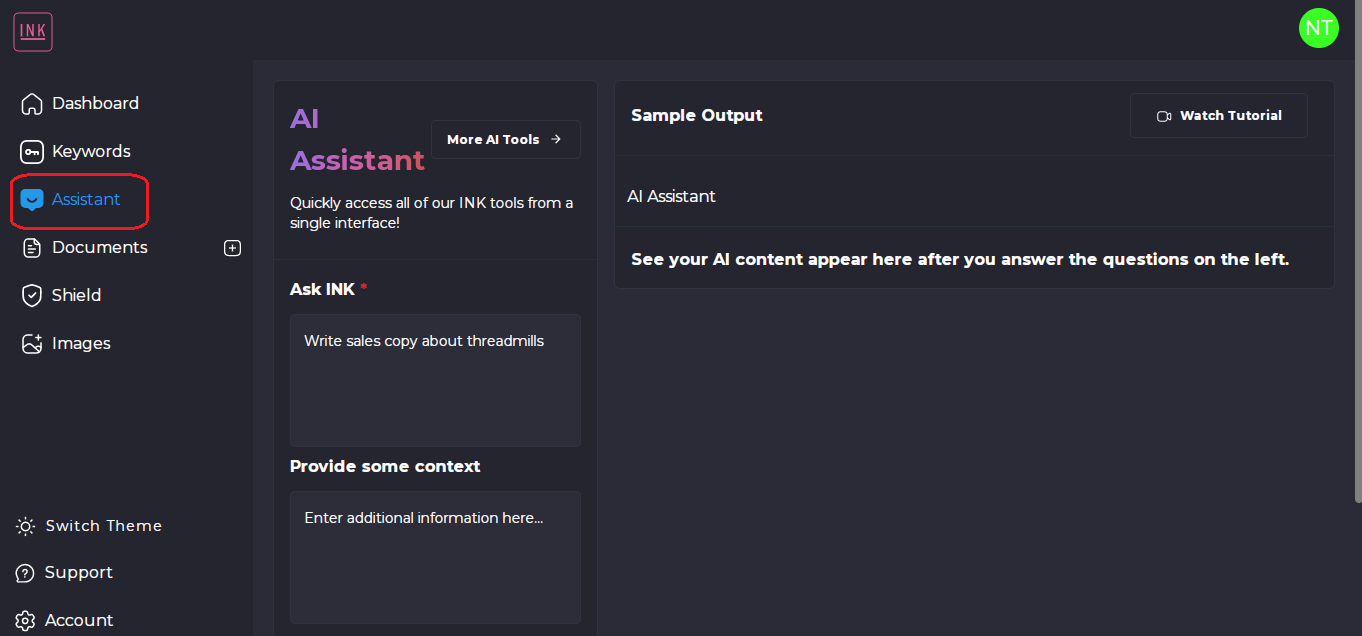Screen dimensions: 1362x636
Task: Open the Support link
Action: pos(79,573)
